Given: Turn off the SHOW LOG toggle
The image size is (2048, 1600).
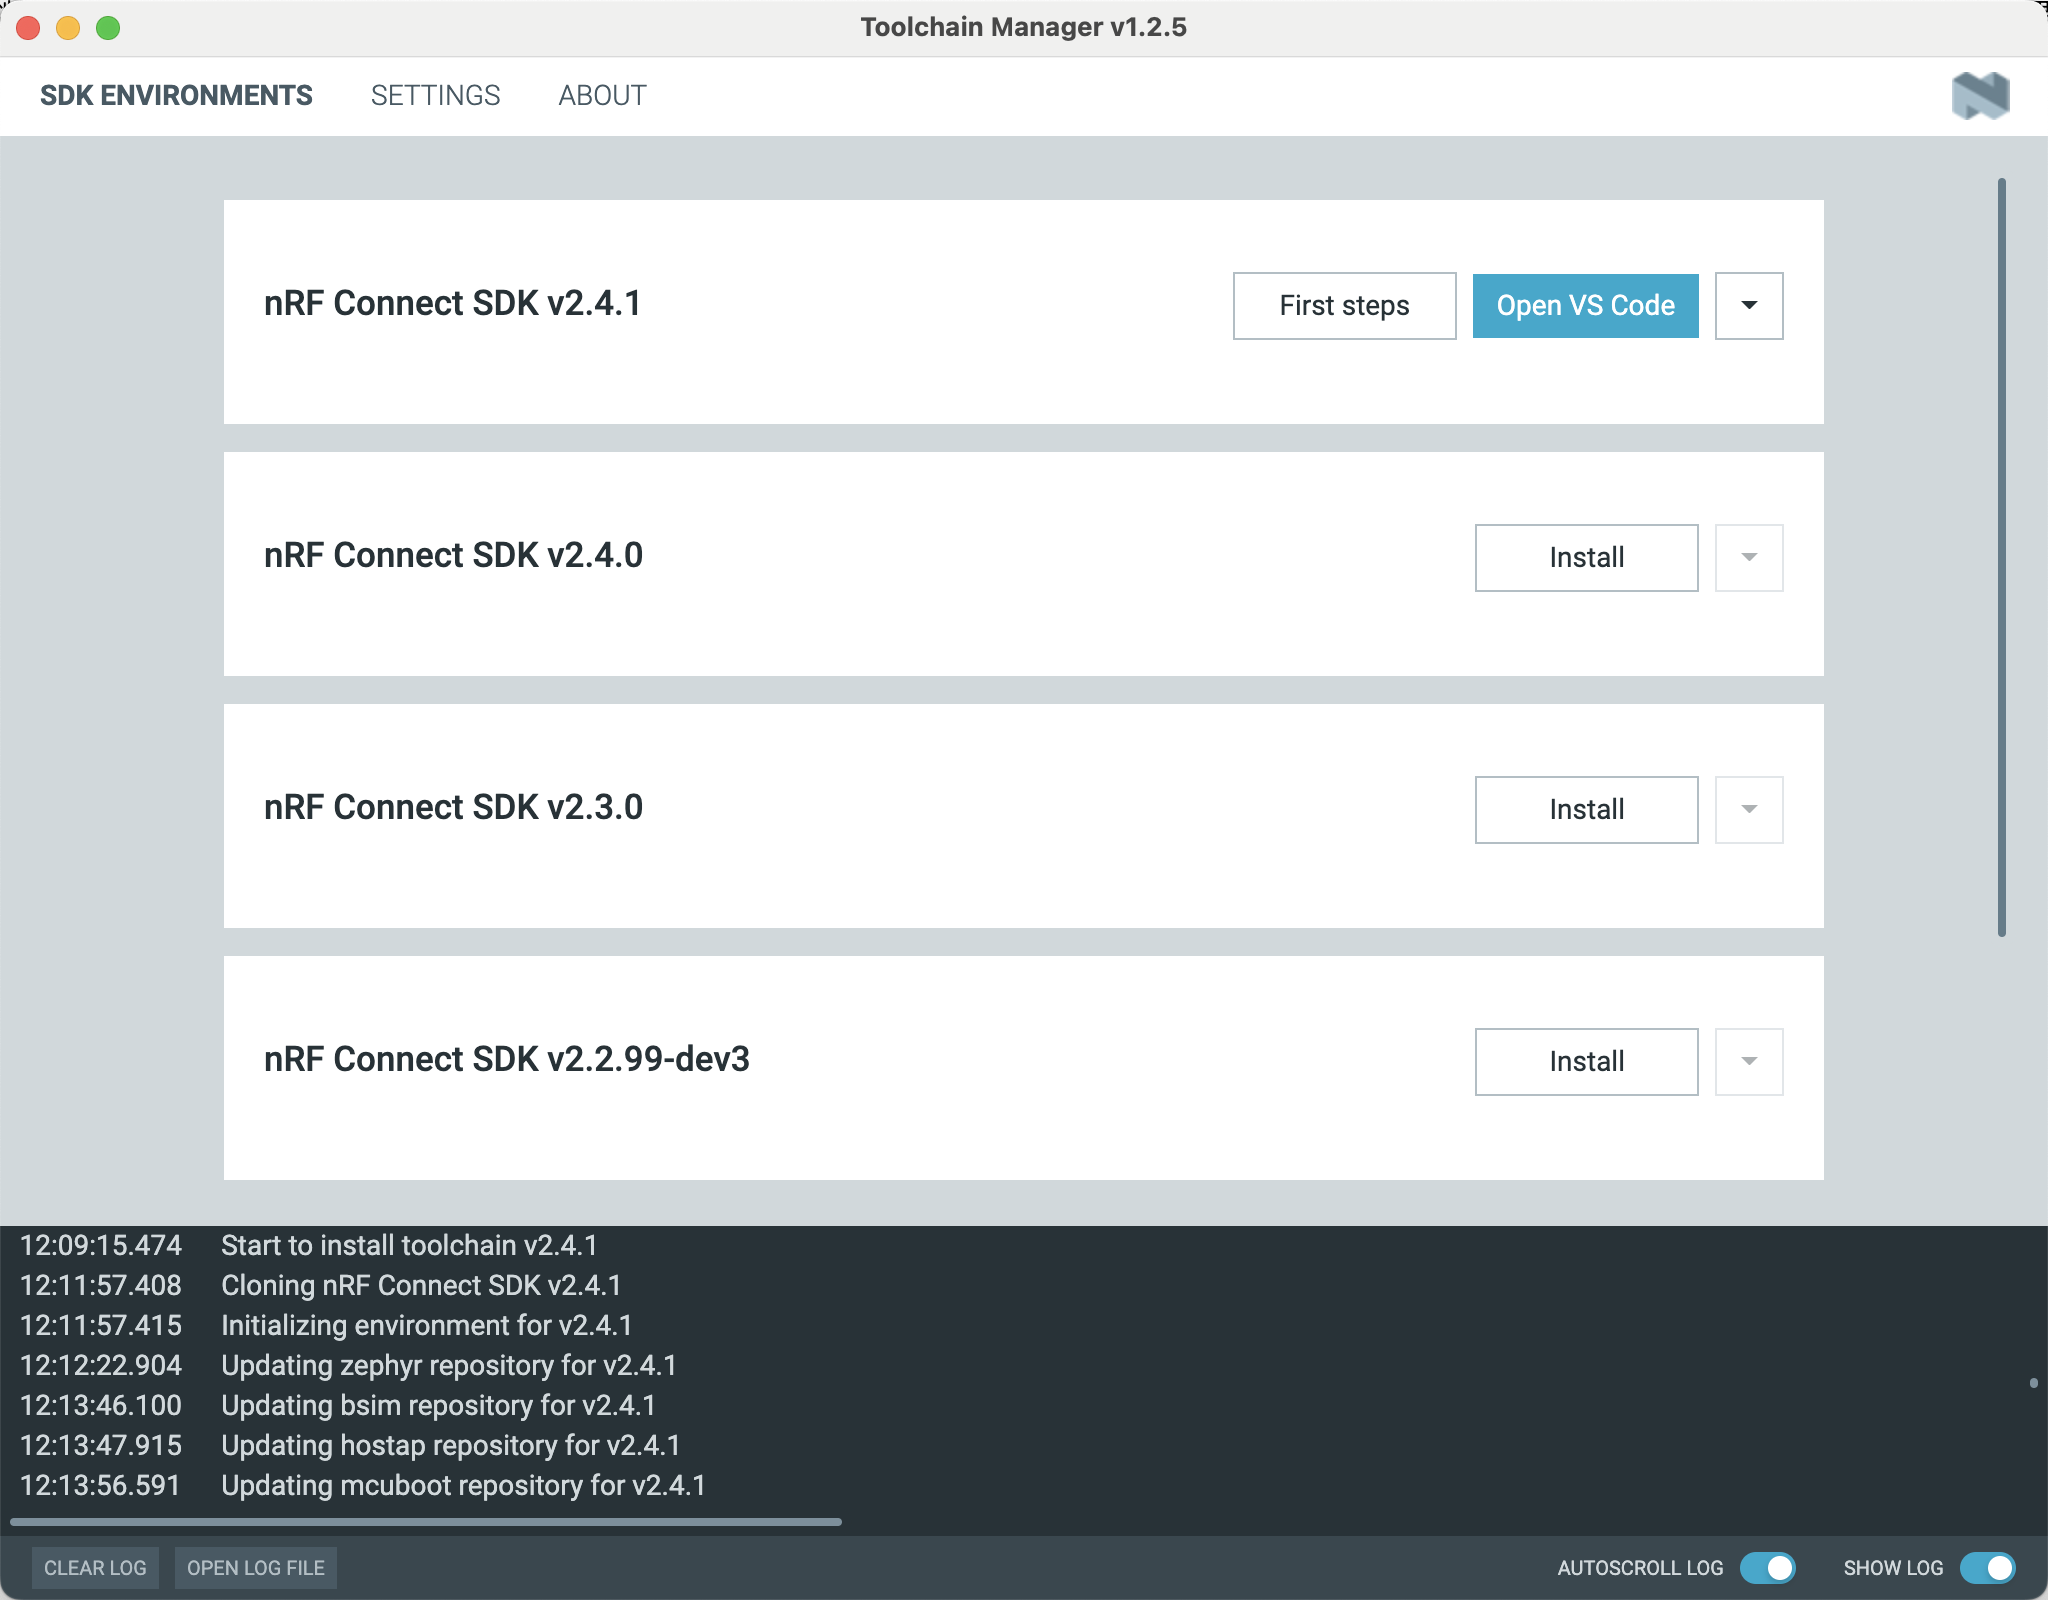Looking at the screenshot, I should 1988,1568.
